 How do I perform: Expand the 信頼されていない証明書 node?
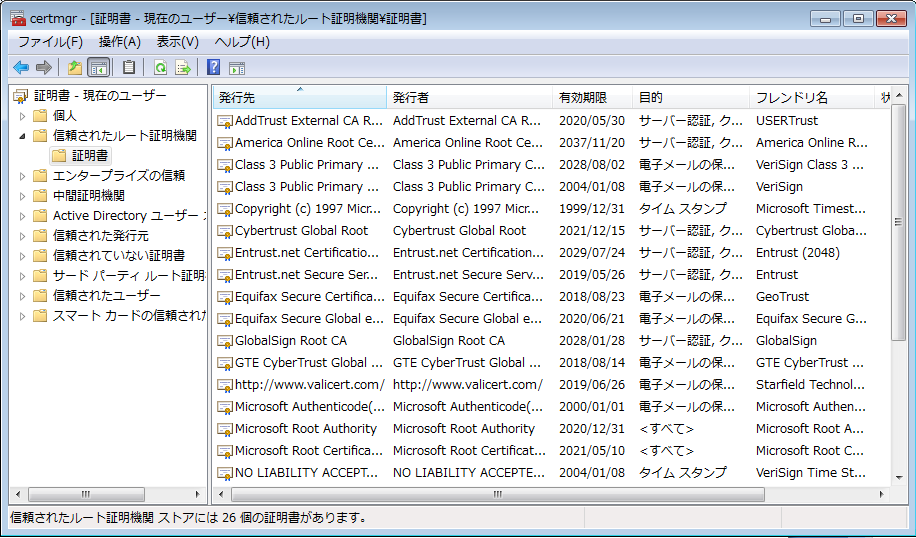(x=22, y=256)
